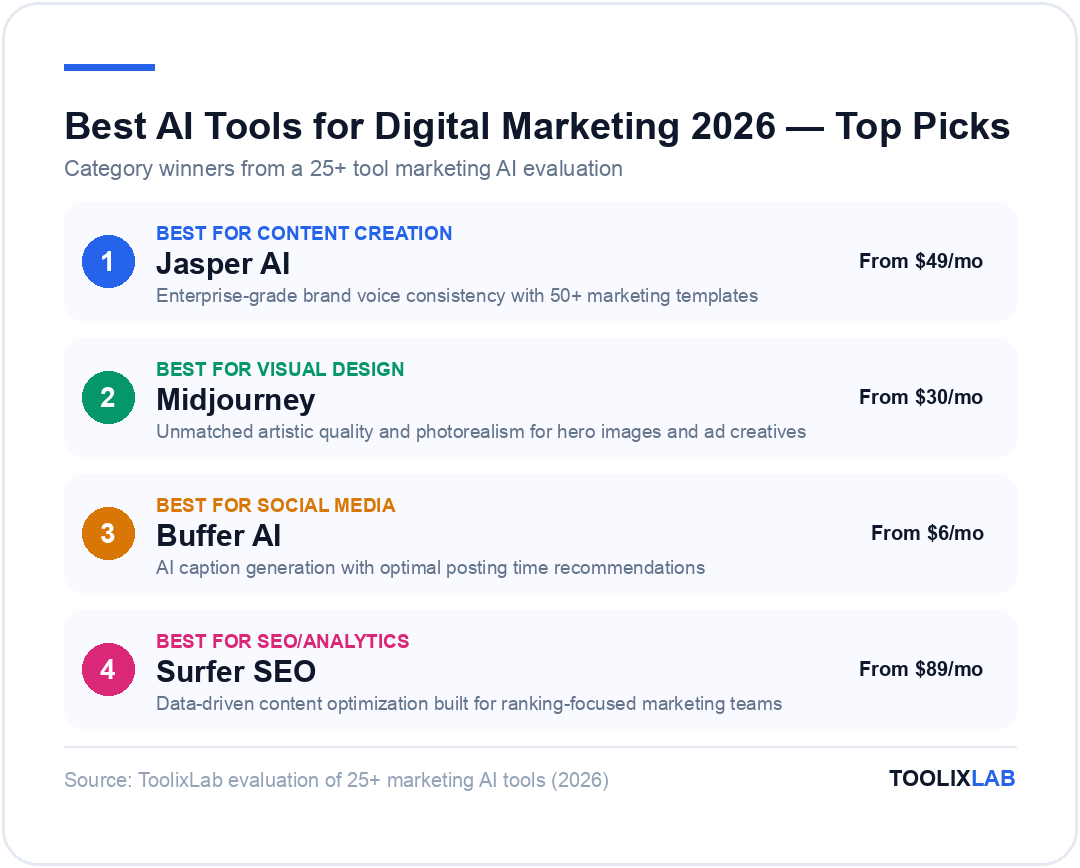Click the Buffer AI caption generation description

[430, 568]
